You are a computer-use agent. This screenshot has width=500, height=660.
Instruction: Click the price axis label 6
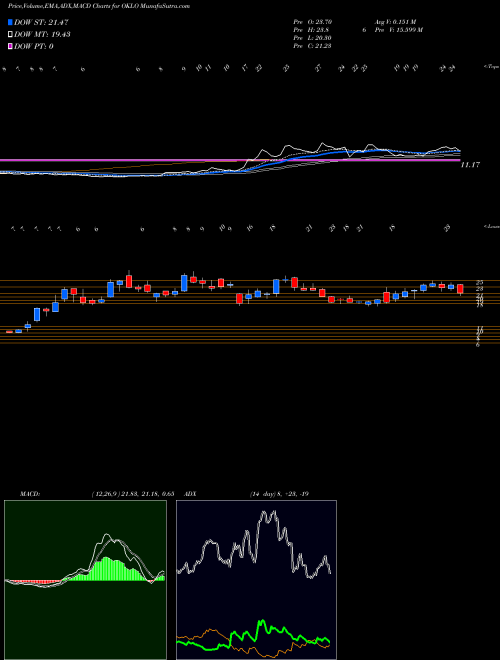478,345
